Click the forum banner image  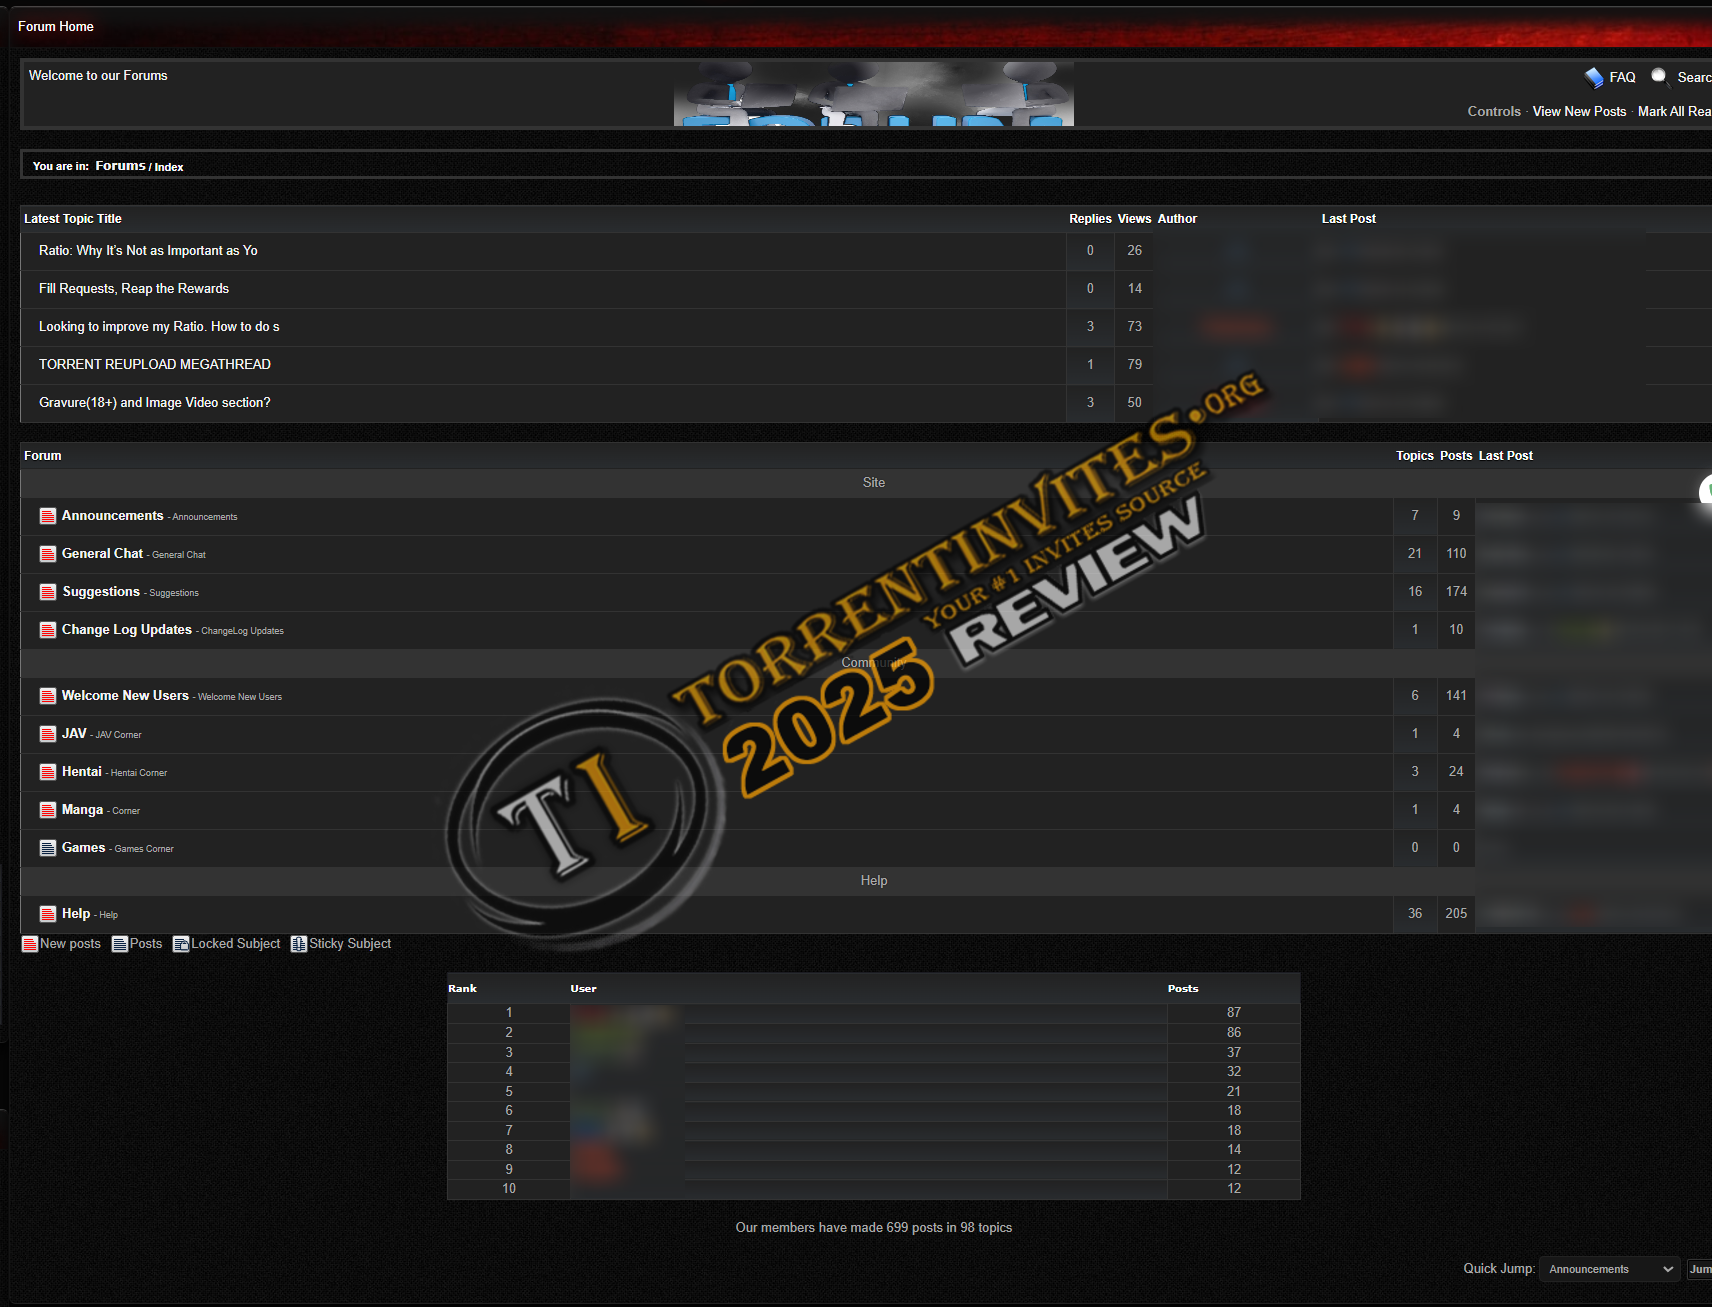[x=874, y=93]
